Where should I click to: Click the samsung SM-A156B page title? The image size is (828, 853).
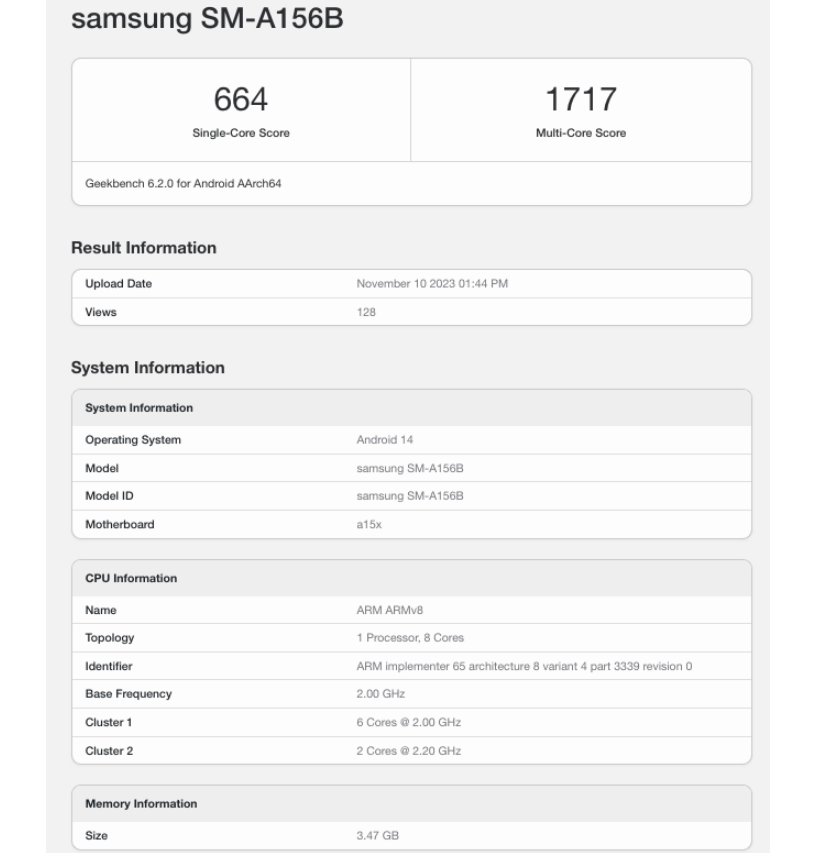pos(210,19)
